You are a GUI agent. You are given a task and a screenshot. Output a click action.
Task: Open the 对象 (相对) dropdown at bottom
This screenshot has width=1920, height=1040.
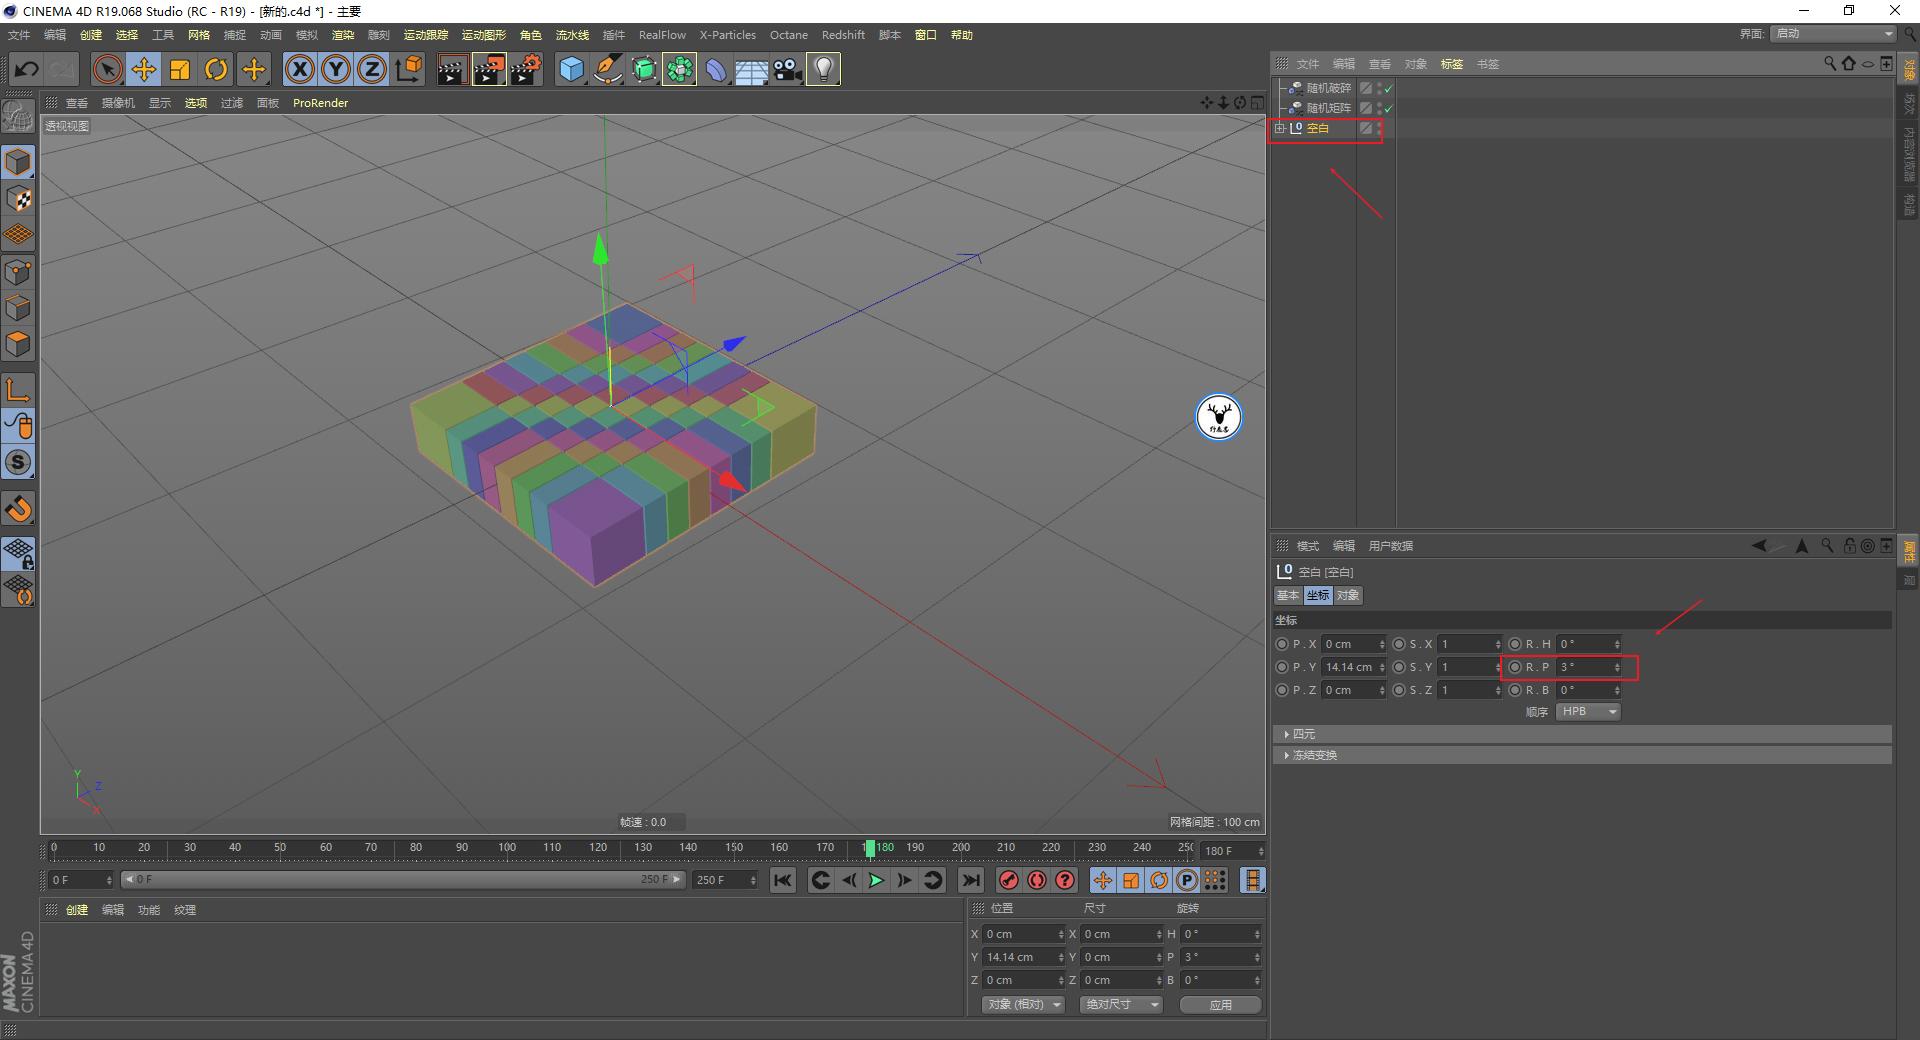1021,1004
